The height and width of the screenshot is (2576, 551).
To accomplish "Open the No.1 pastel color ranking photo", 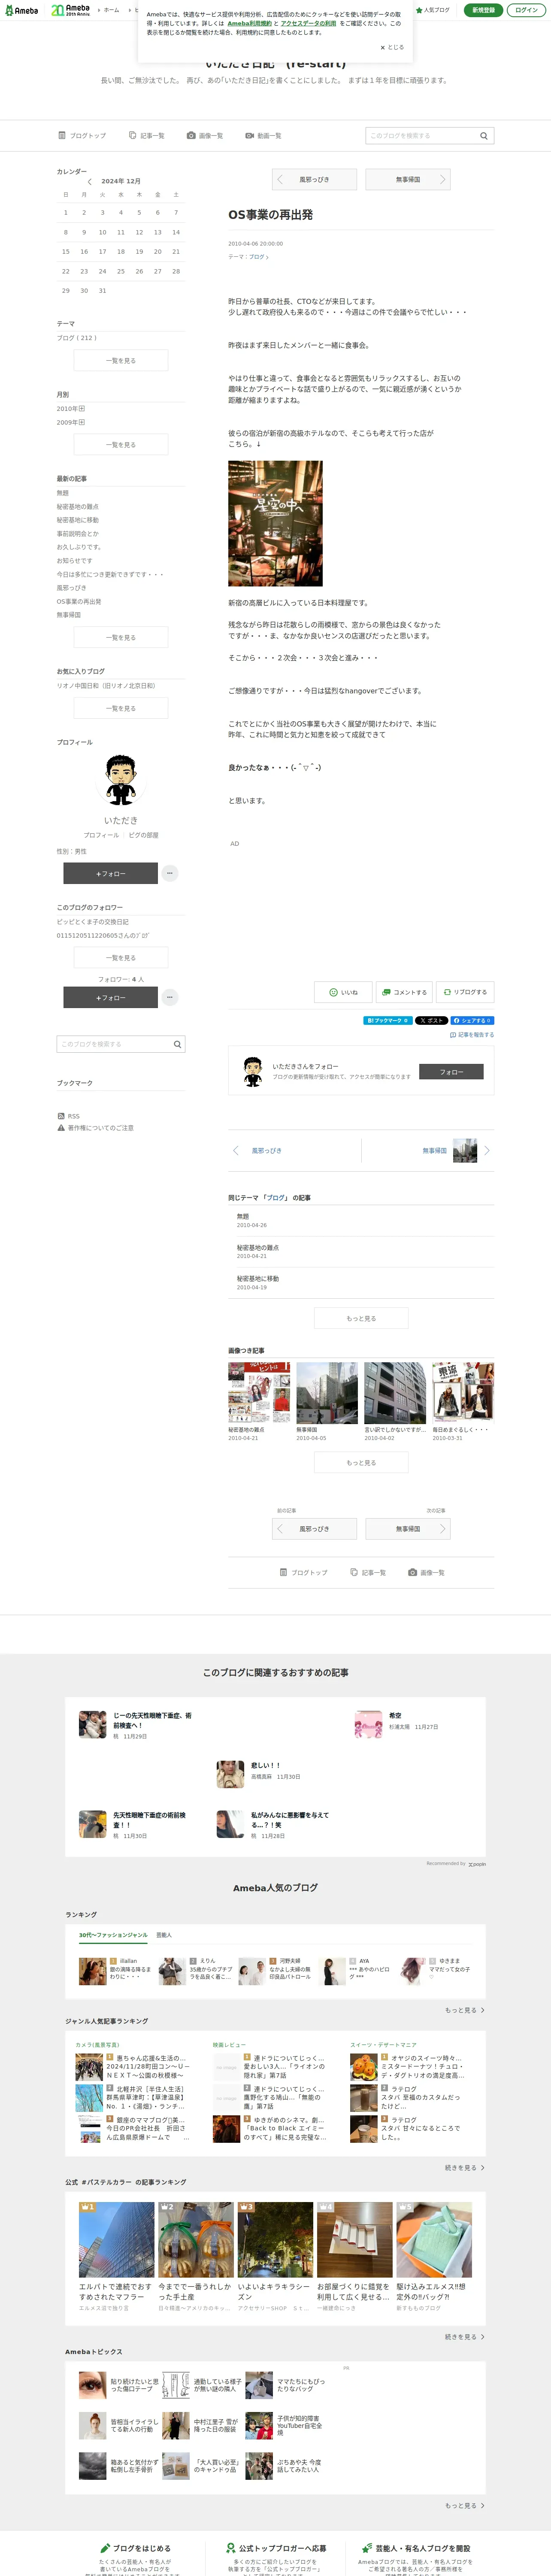I will tap(117, 2240).
